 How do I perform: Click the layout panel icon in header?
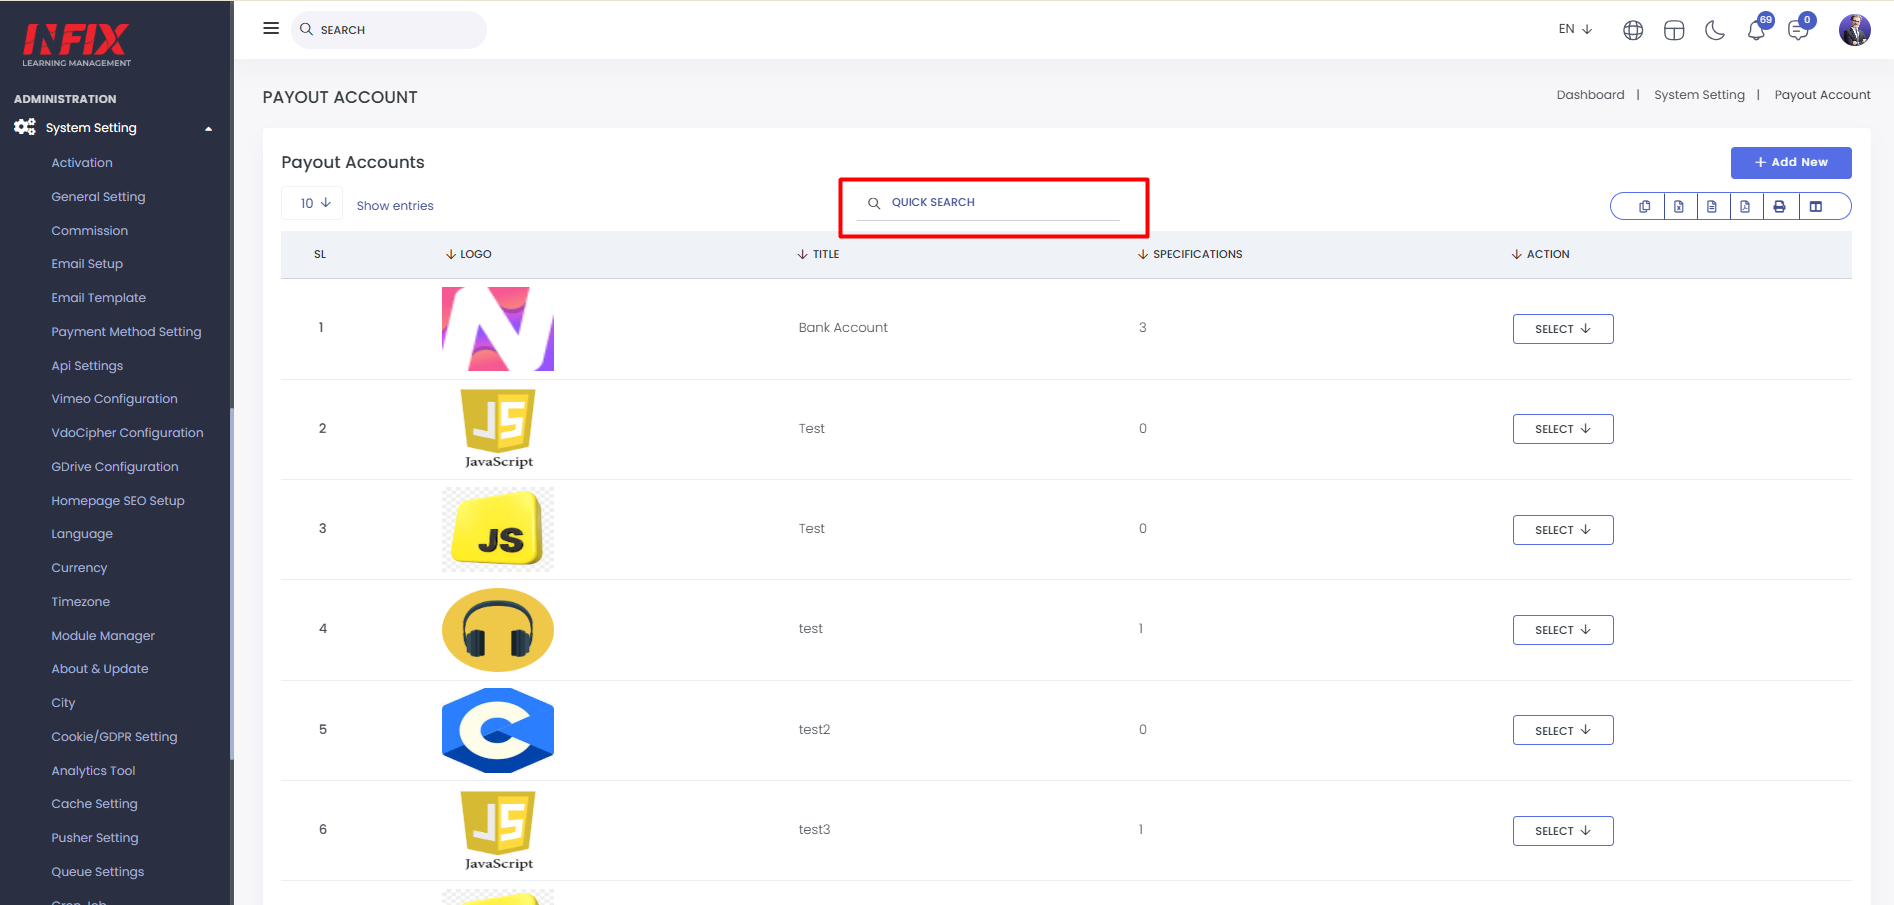click(1674, 30)
